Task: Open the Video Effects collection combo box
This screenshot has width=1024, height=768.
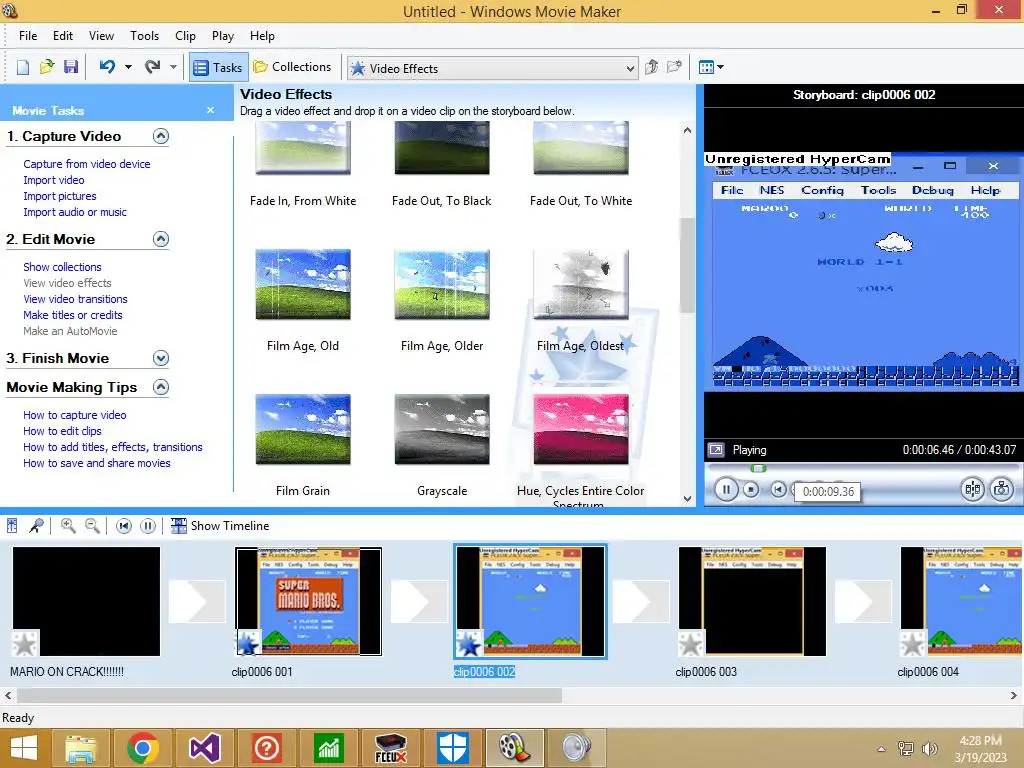Action: pos(492,68)
